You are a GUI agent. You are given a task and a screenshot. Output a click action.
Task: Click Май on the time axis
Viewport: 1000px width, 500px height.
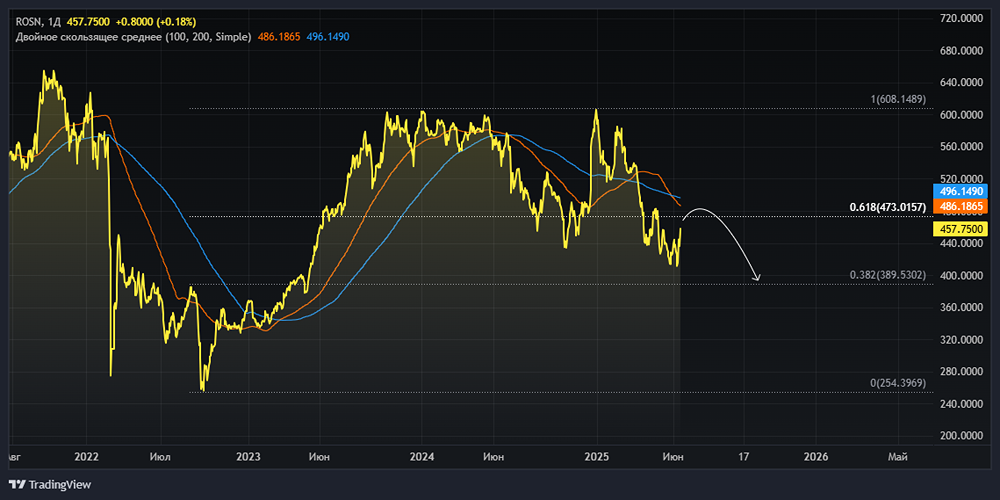pos(898,456)
